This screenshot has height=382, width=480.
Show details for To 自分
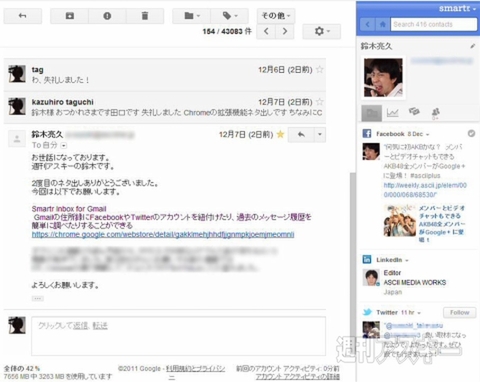(64, 146)
